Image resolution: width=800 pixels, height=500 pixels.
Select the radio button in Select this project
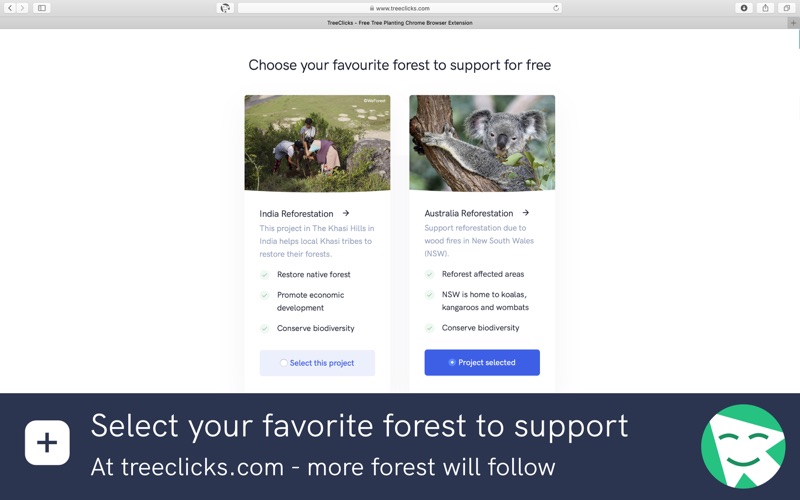pyautogui.click(x=284, y=363)
